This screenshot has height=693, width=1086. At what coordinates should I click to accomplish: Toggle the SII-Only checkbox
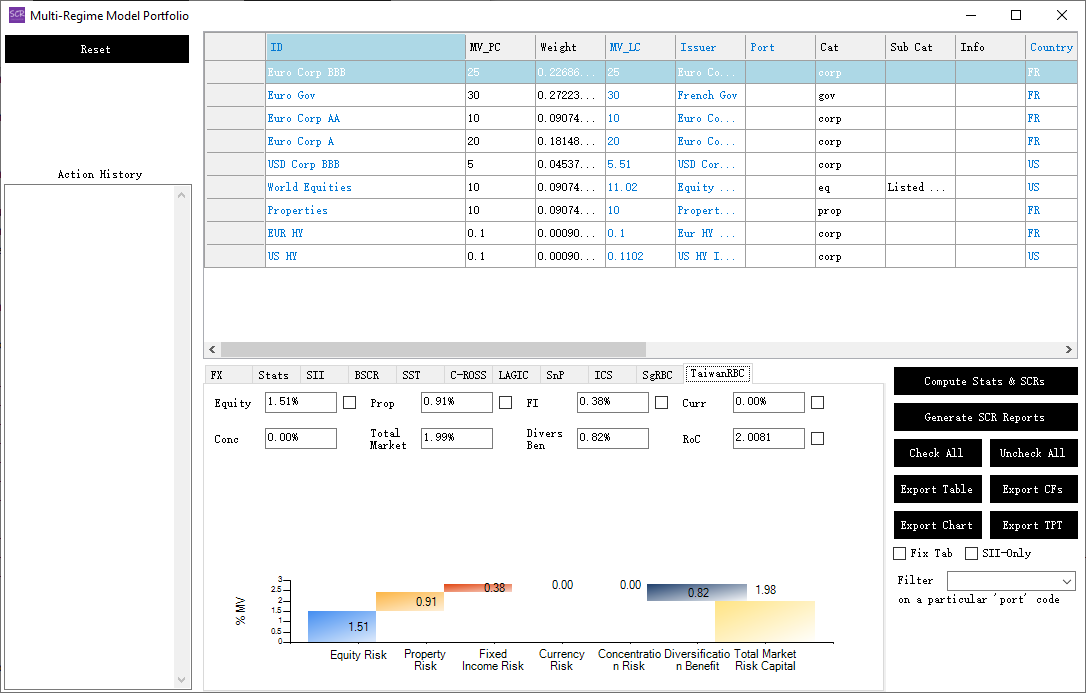[x=971, y=553]
